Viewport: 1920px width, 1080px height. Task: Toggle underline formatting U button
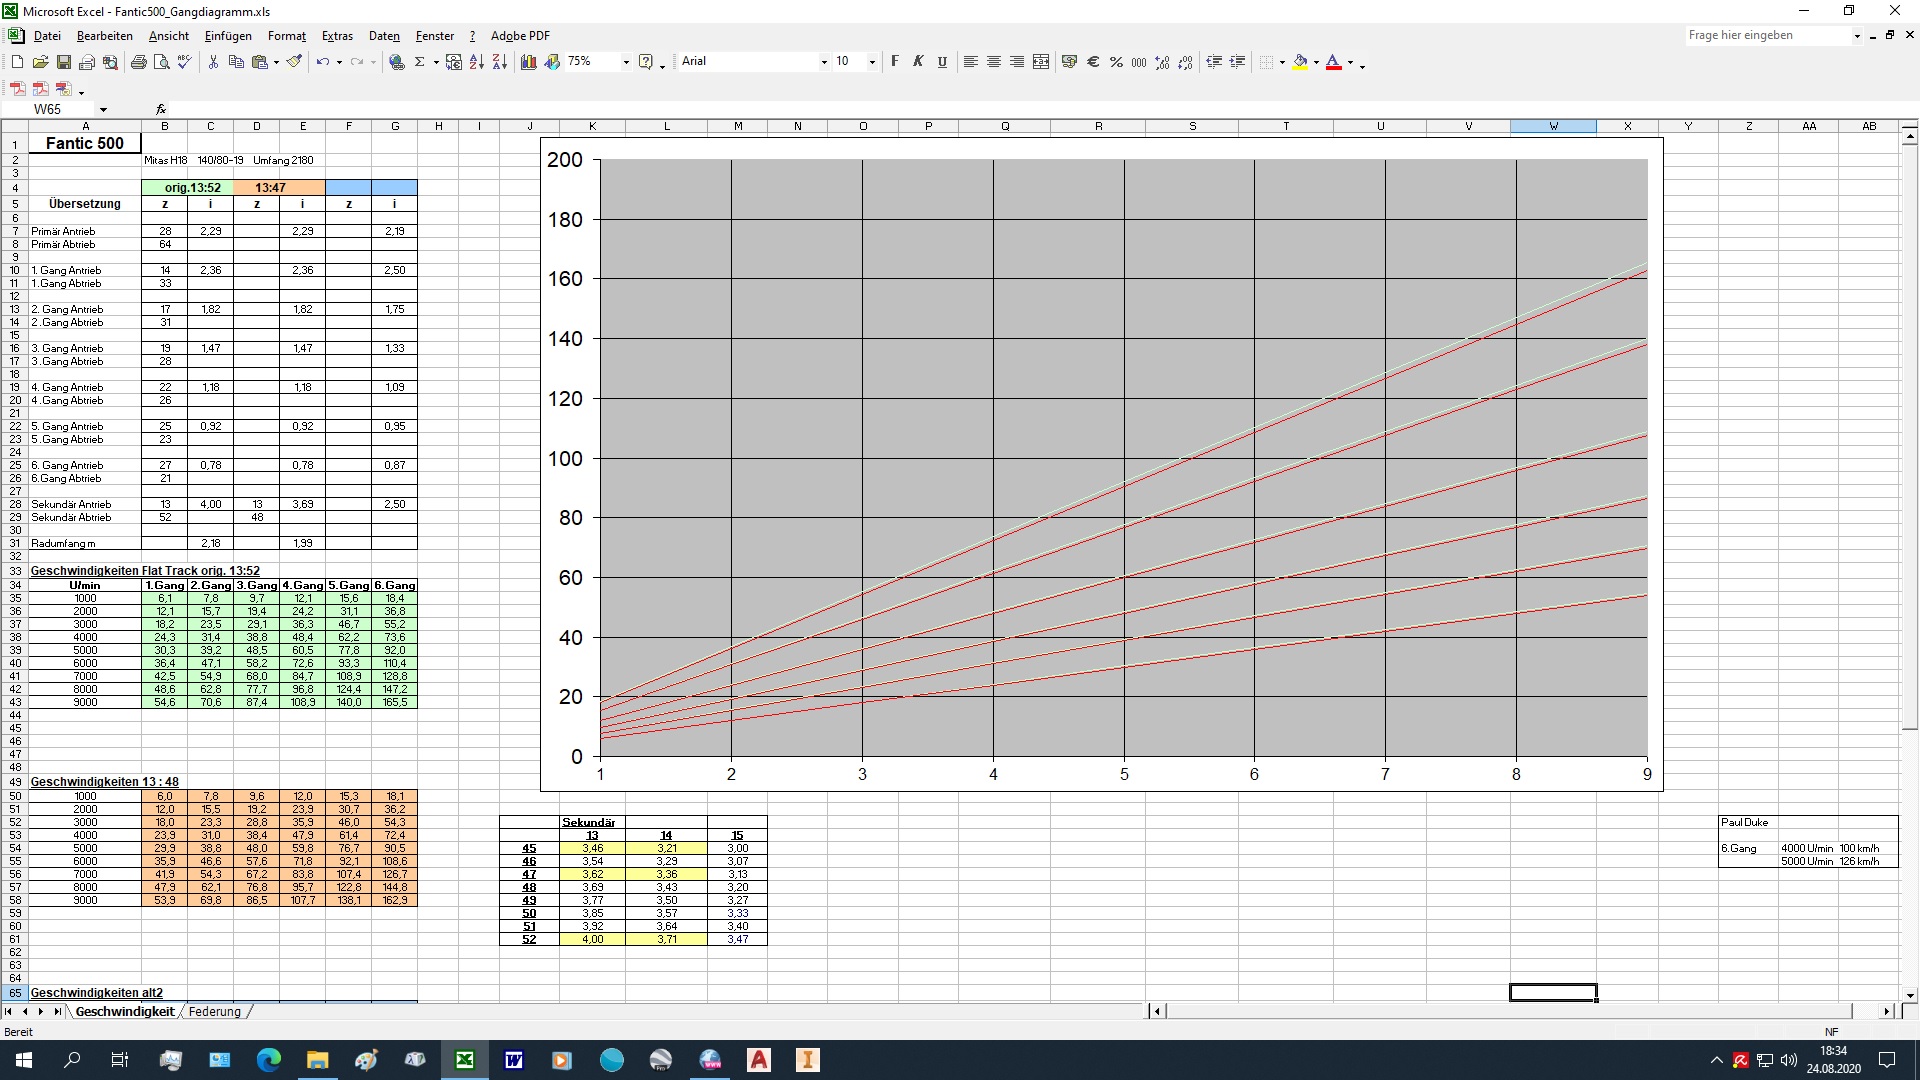tap(942, 62)
